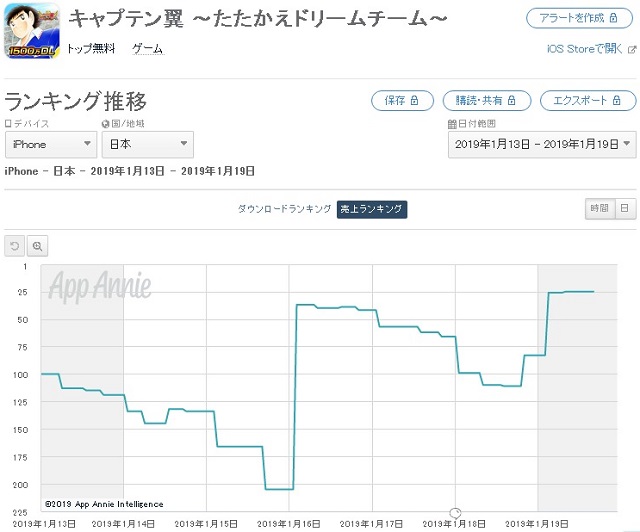
Task: Click the lock icon on 購読・共有 button
Action: (x=511, y=100)
